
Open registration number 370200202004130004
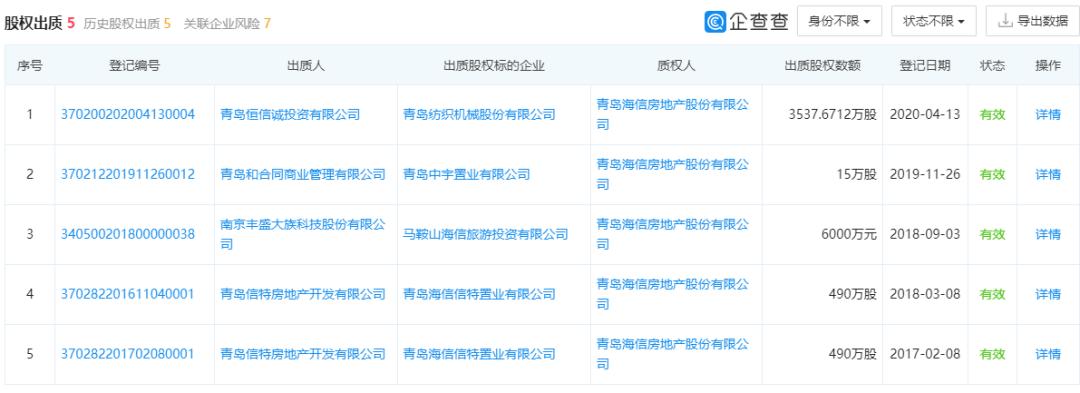[128, 115]
